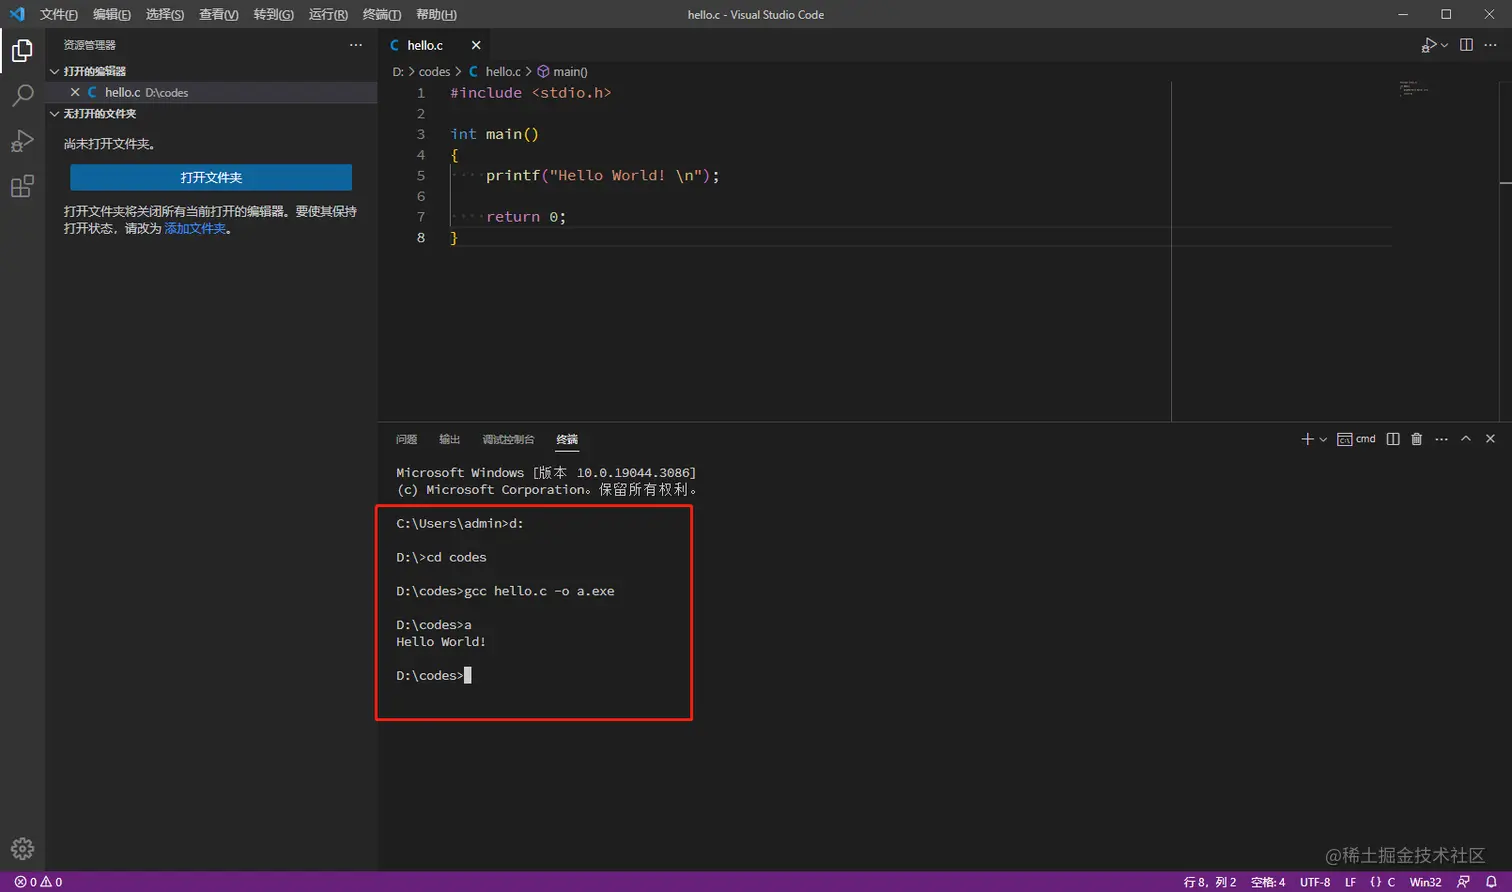The image size is (1512, 892).
Task: Switch to the Debug Console (调试控制台) tab
Action: pos(508,439)
